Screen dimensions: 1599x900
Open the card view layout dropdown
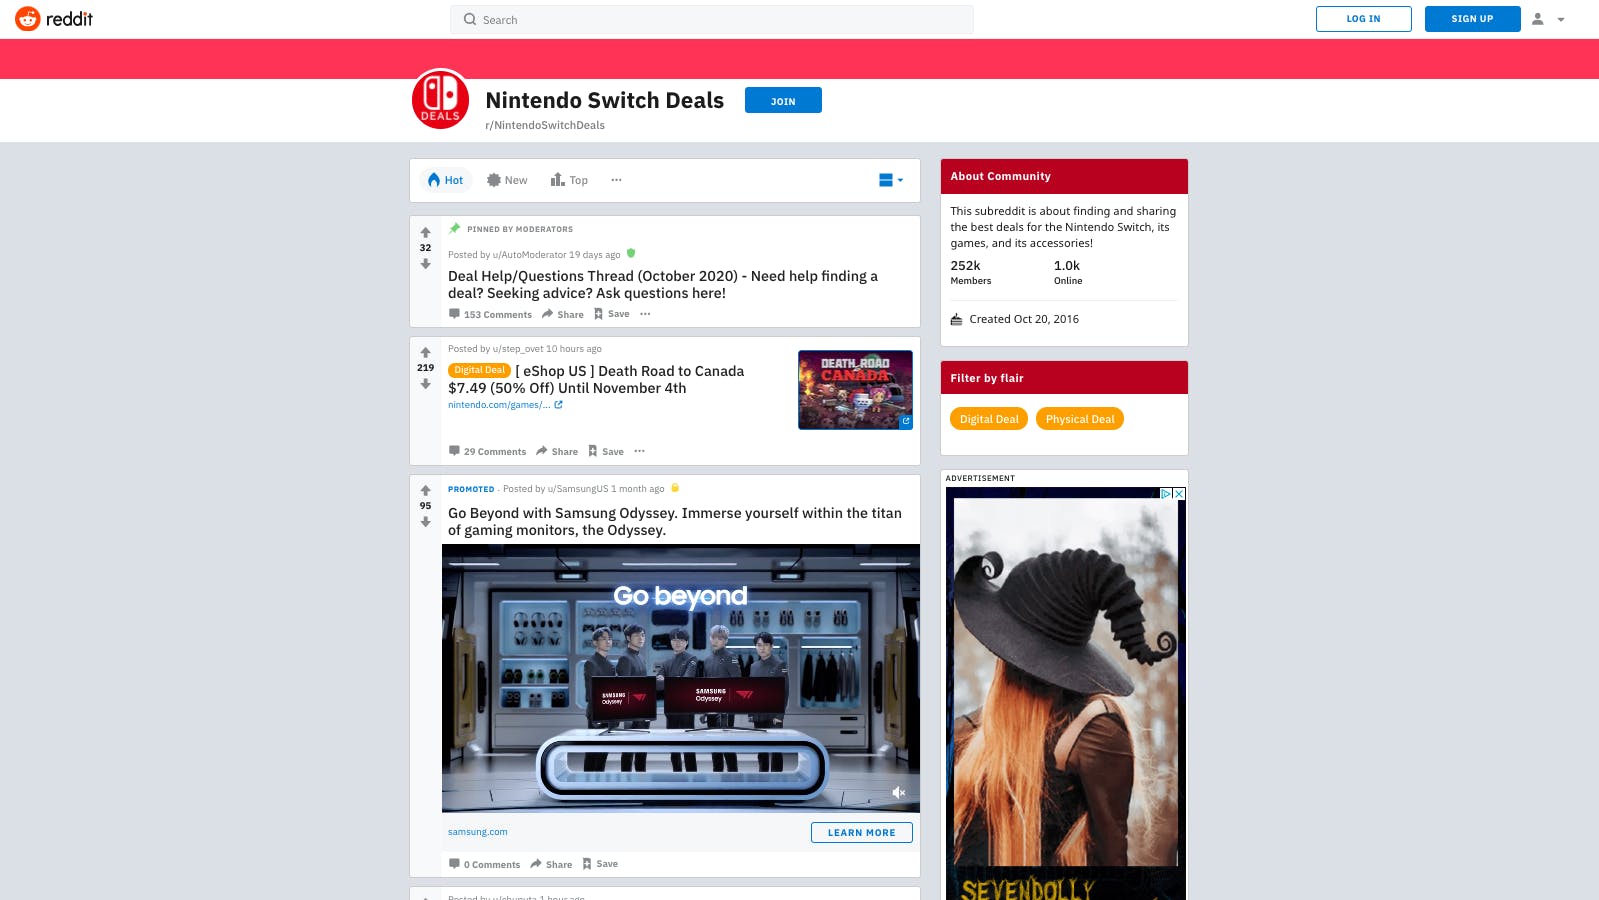pyautogui.click(x=891, y=180)
